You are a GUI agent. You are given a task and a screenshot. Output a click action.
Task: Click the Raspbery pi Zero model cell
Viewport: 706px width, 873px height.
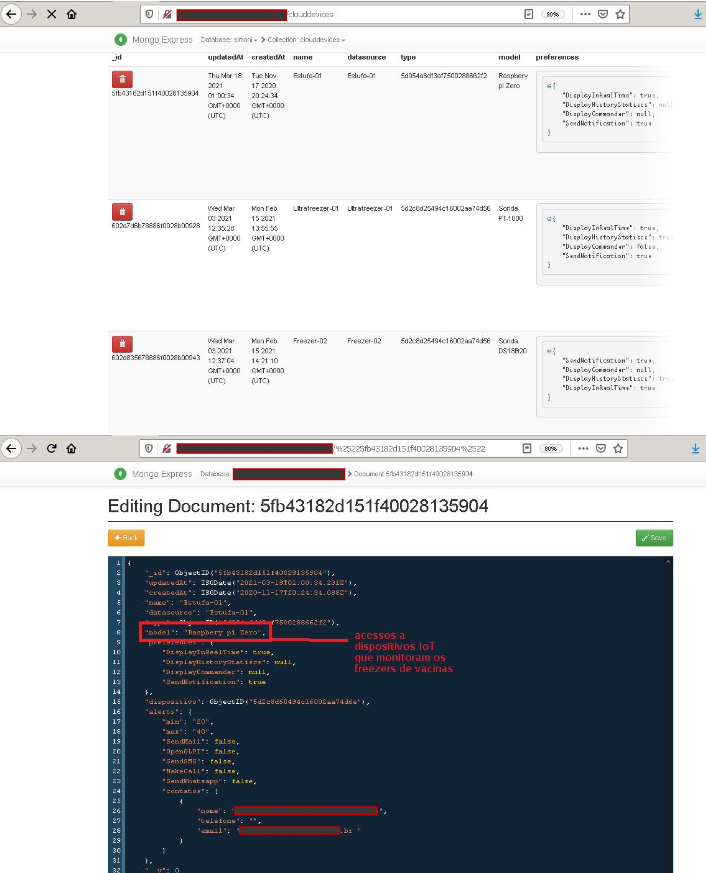[x=513, y=81]
